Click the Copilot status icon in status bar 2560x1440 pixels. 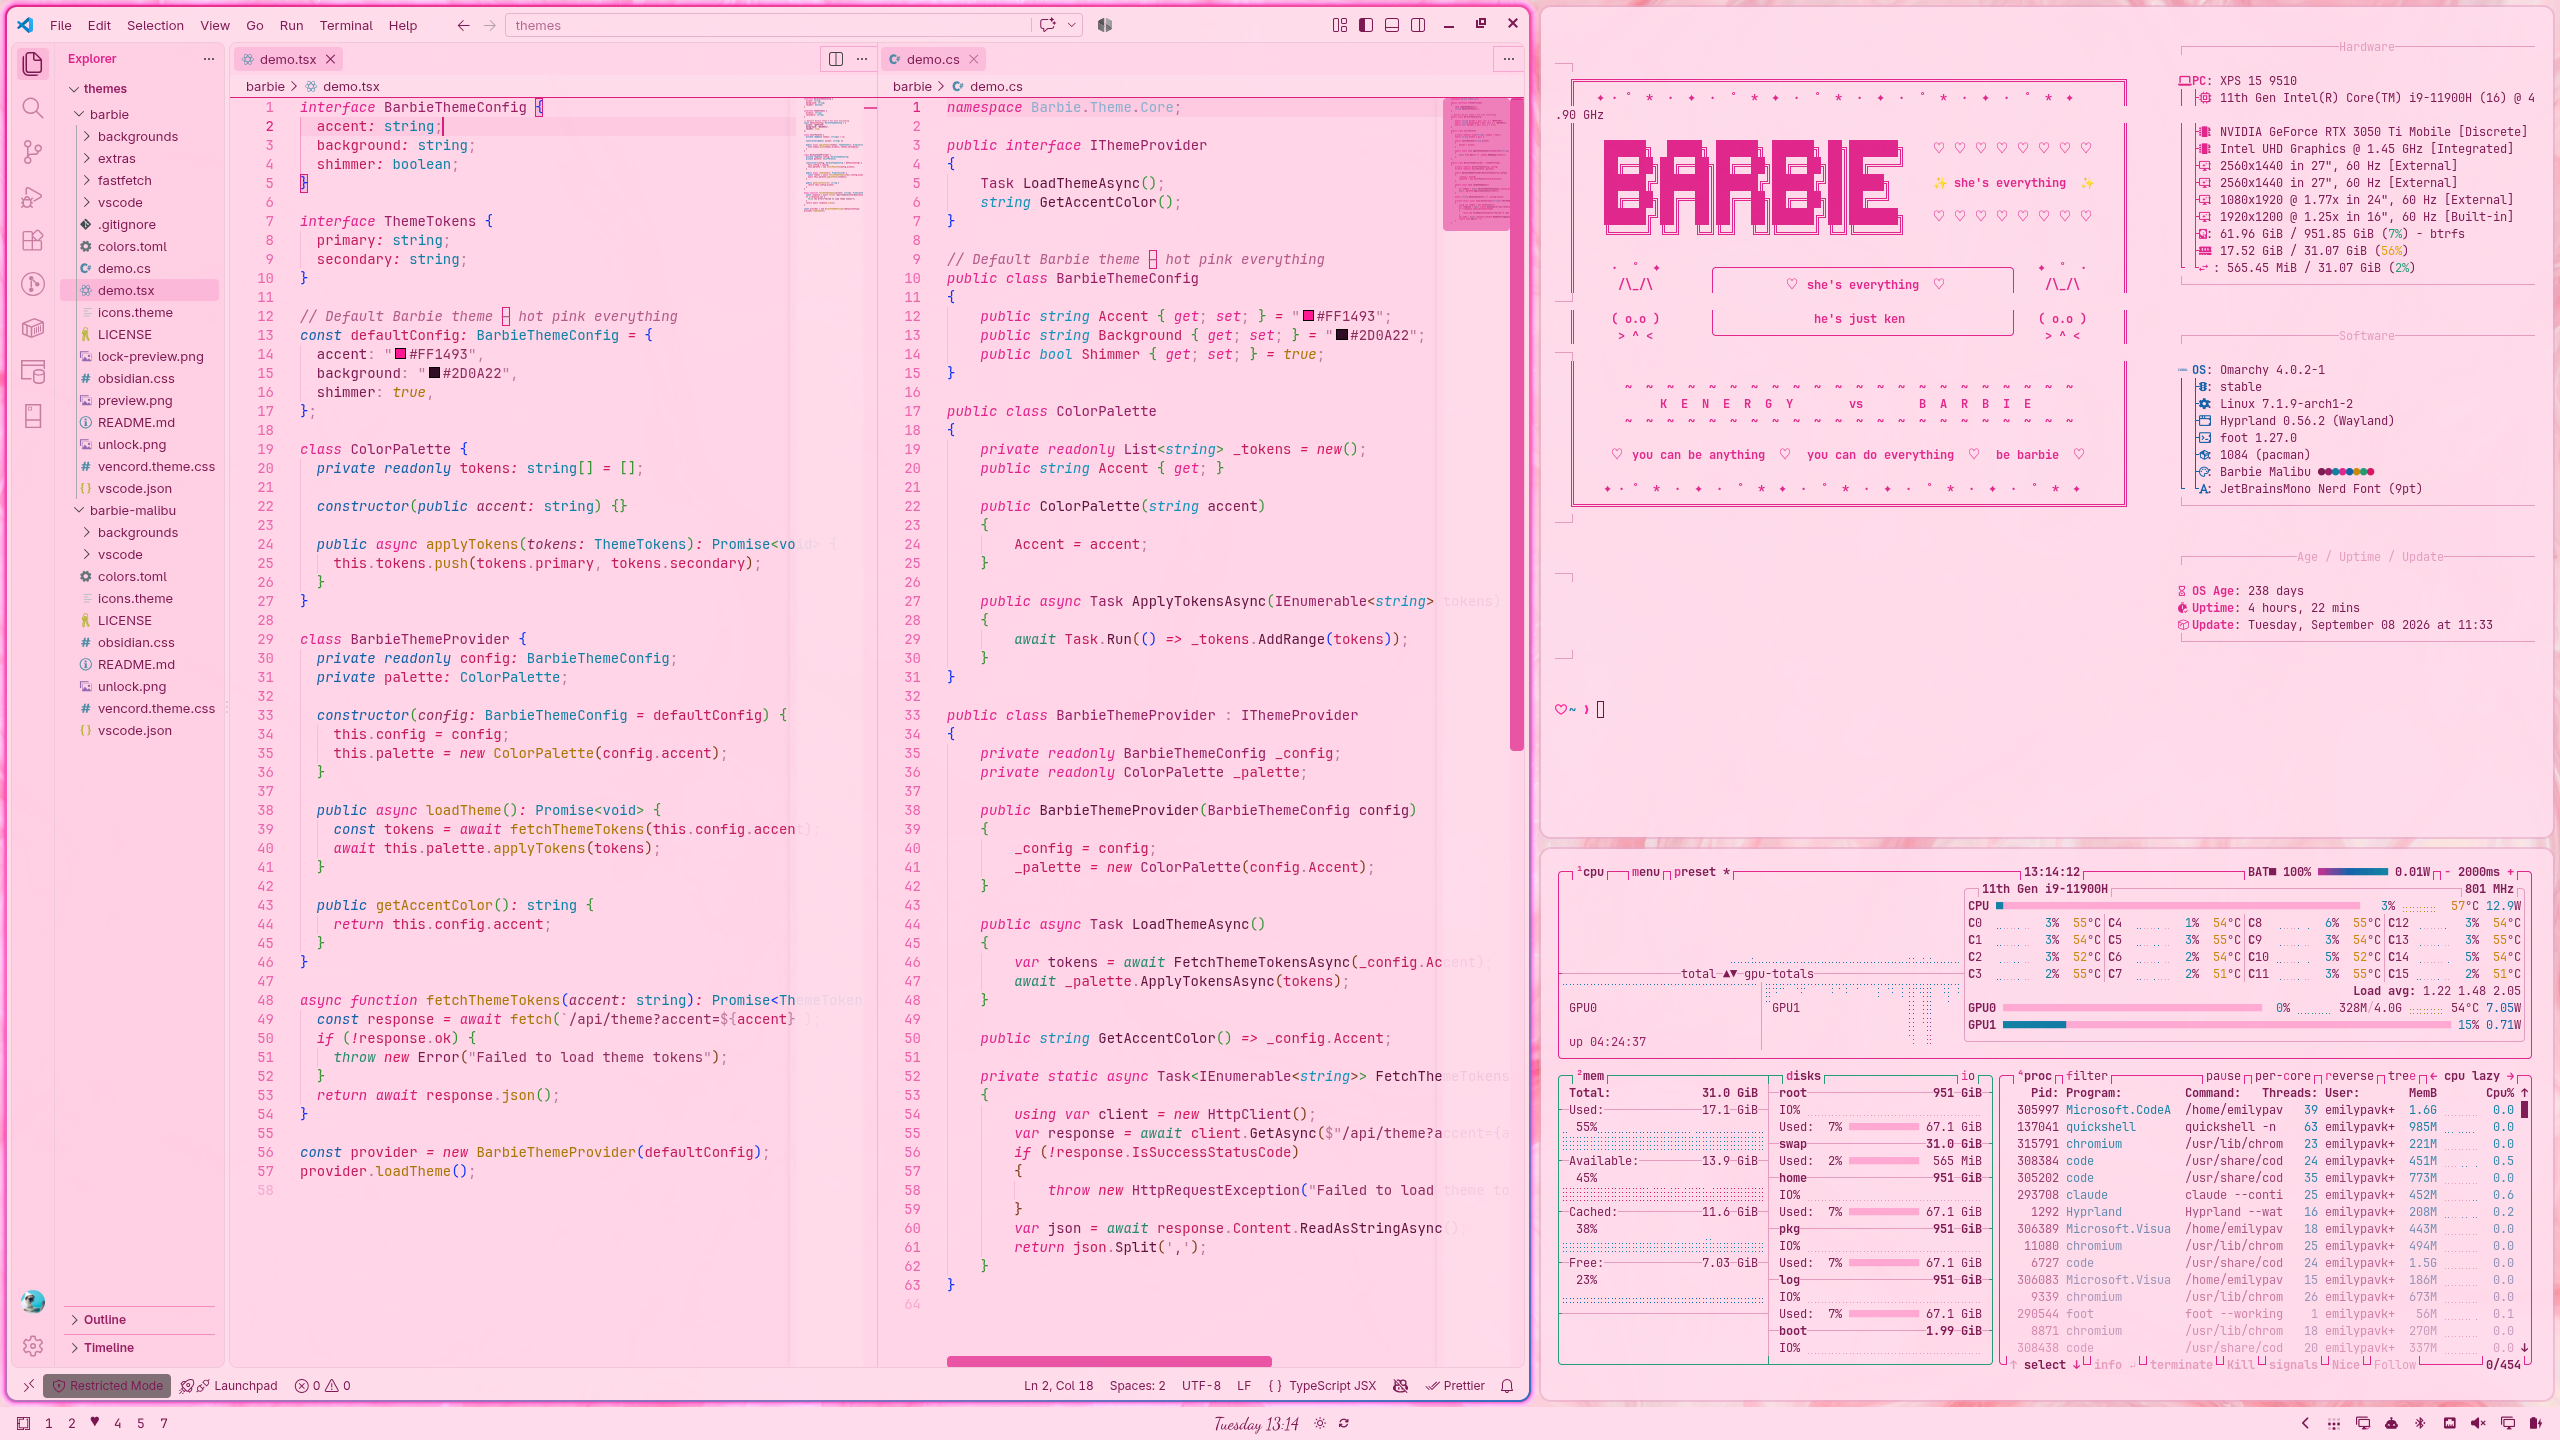pos(1401,1386)
